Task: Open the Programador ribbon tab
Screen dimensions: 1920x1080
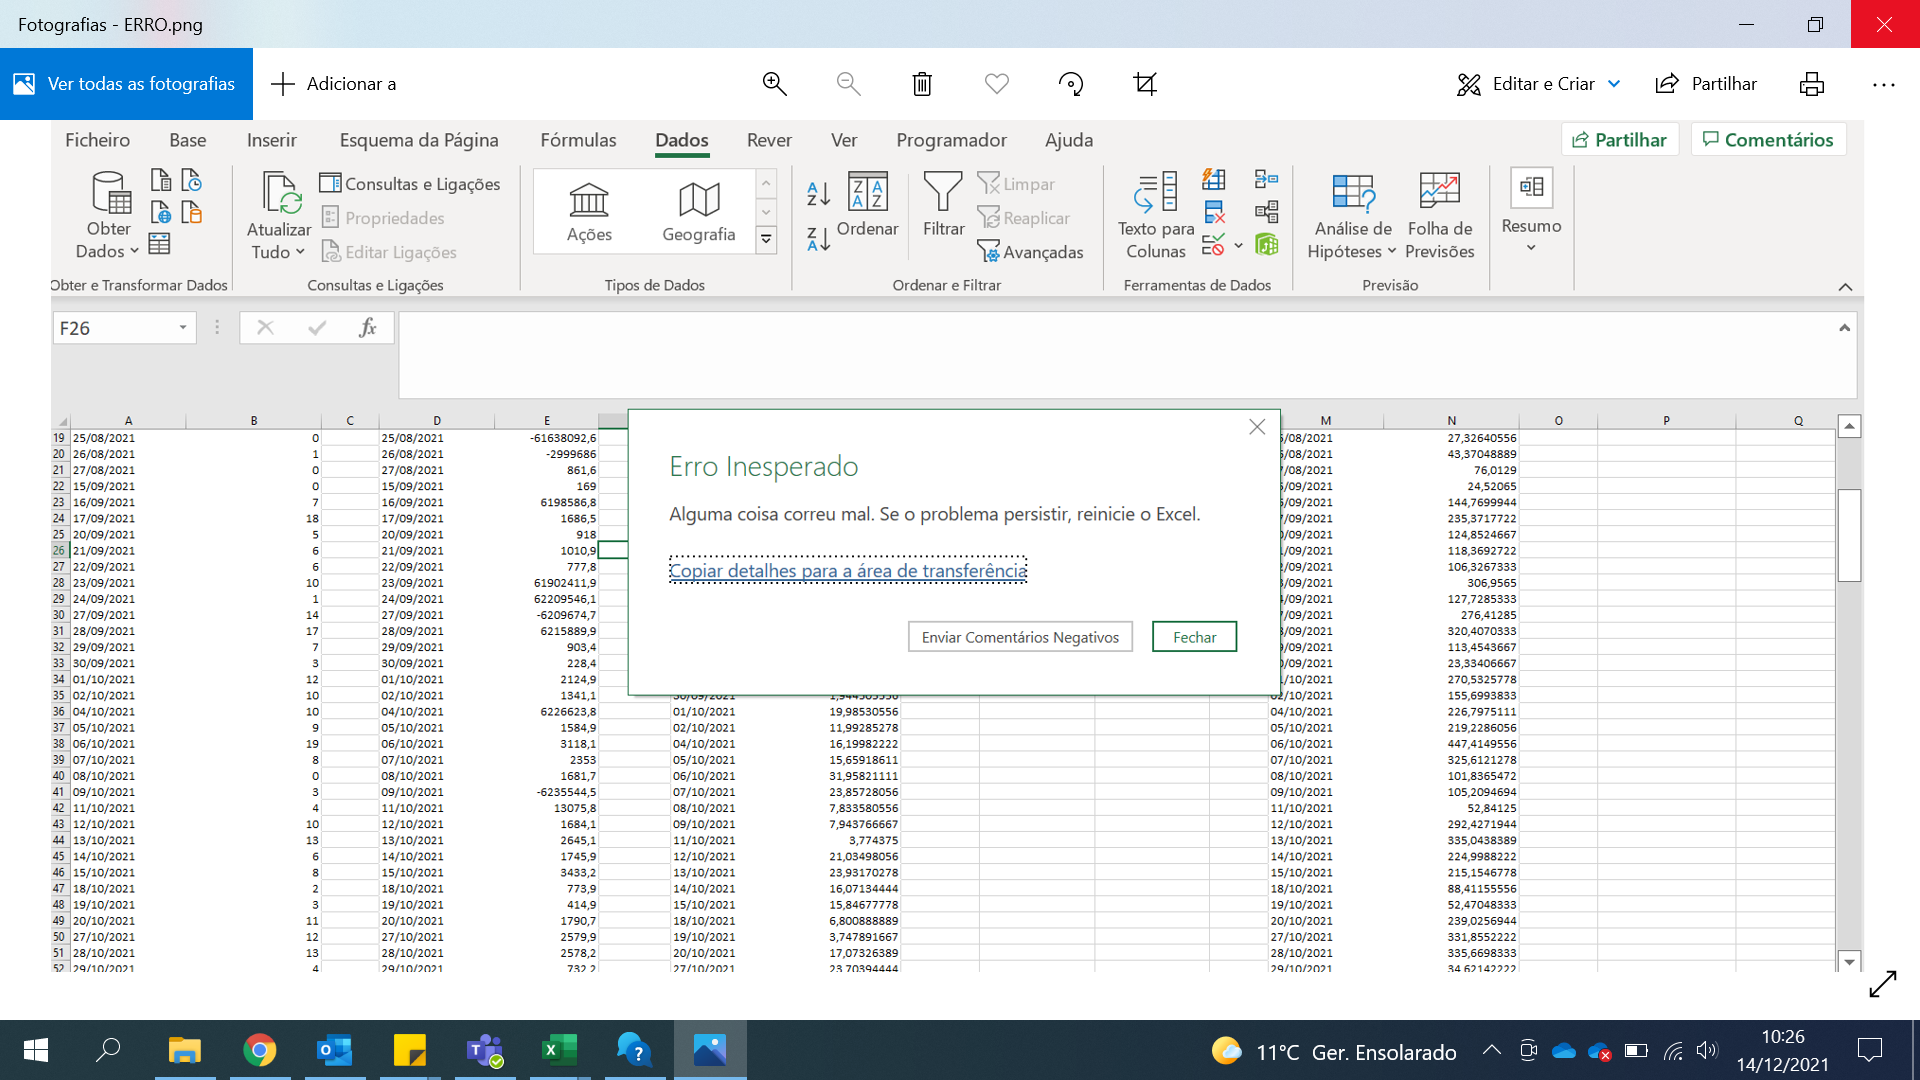Action: 952,140
